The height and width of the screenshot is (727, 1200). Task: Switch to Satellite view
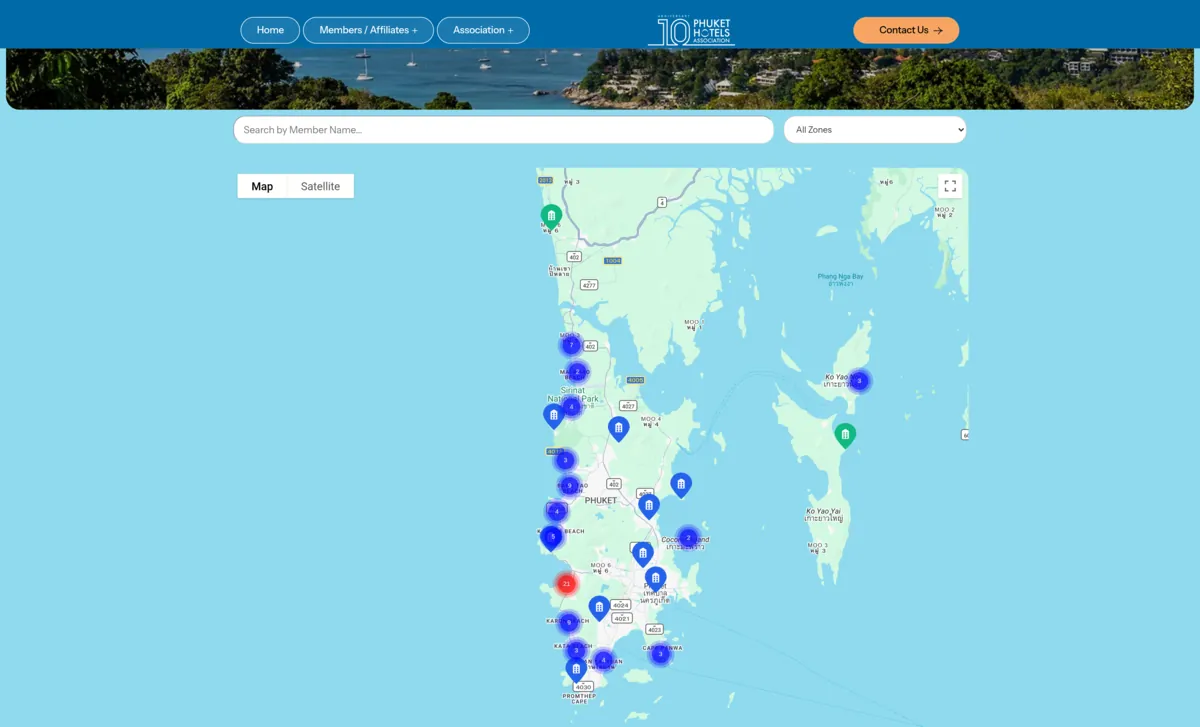320,186
